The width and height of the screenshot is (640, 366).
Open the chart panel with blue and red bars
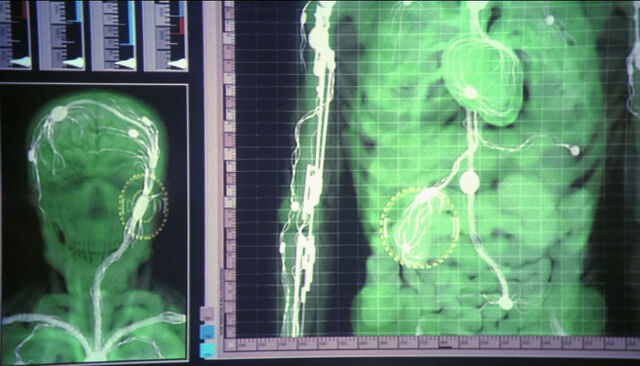tap(165, 35)
